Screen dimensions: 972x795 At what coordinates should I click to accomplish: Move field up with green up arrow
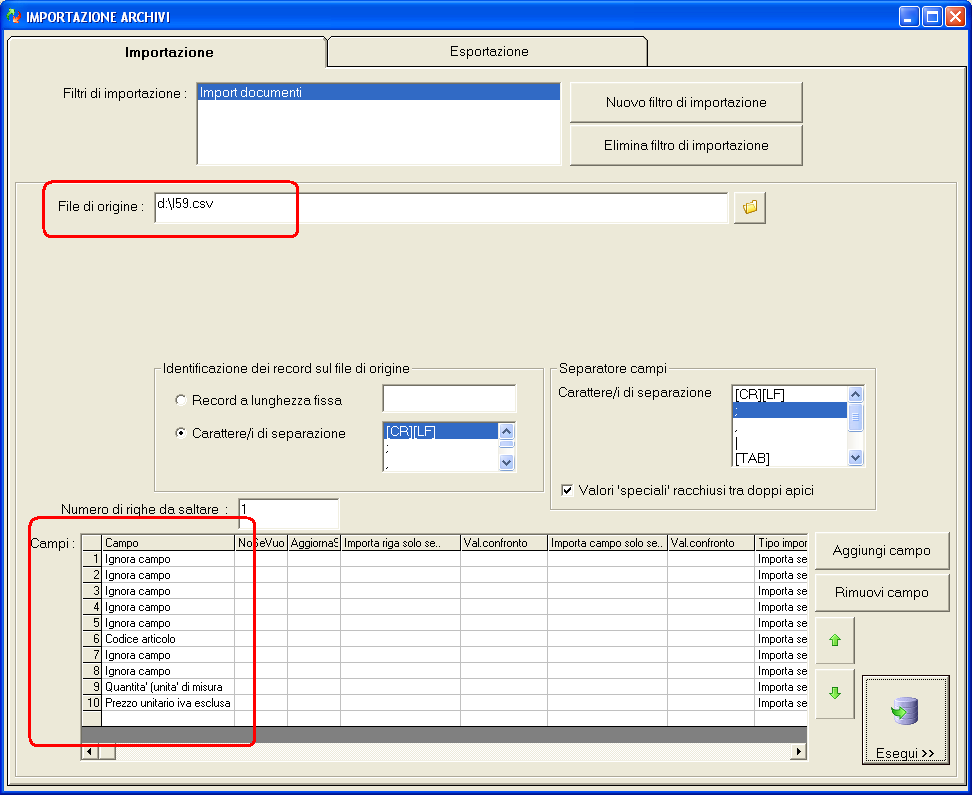click(835, 641)
